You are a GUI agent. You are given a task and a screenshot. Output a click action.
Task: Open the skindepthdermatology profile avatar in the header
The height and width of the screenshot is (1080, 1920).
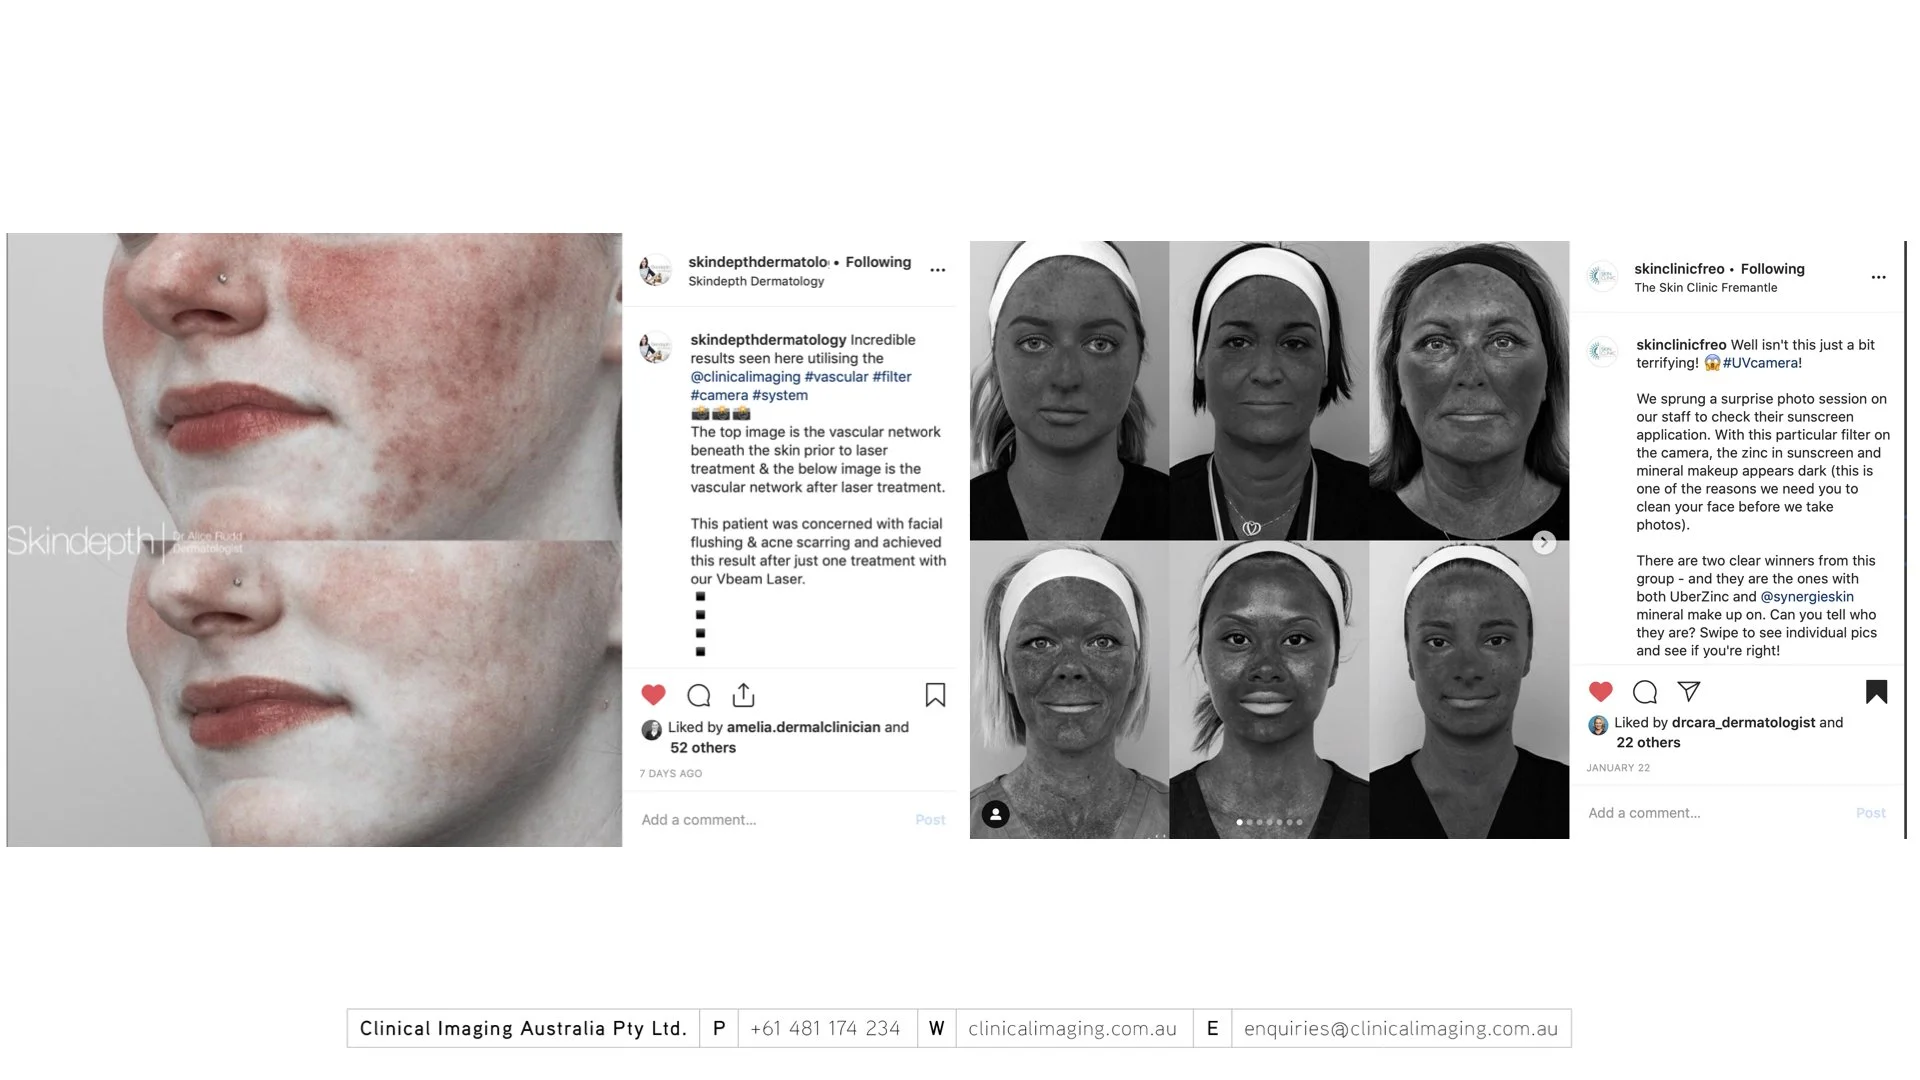pos(656,270)
